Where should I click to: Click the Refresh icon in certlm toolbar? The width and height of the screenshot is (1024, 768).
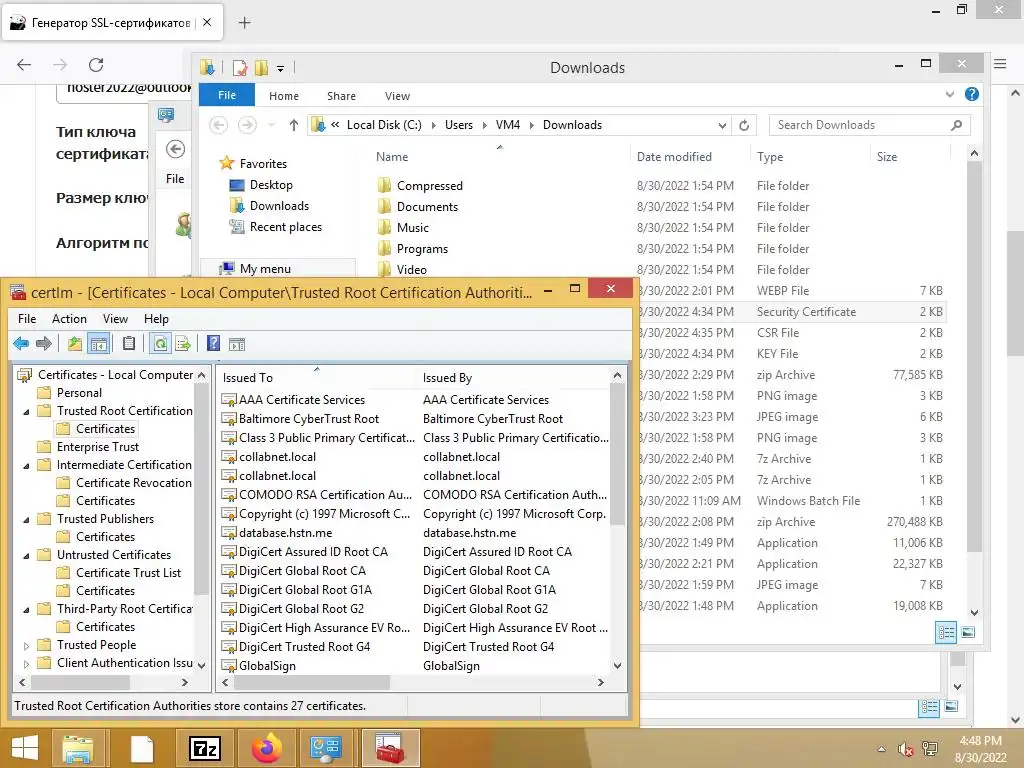(x=160, y=344)
